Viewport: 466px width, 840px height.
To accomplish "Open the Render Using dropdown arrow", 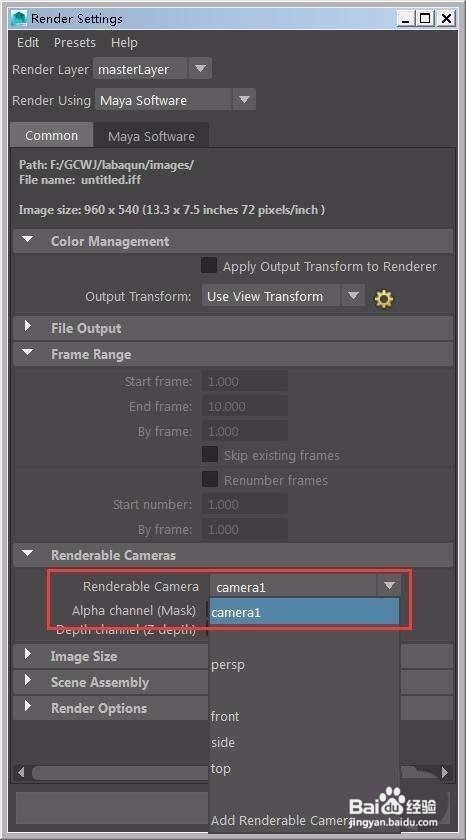I will click(x=244, y=100).
